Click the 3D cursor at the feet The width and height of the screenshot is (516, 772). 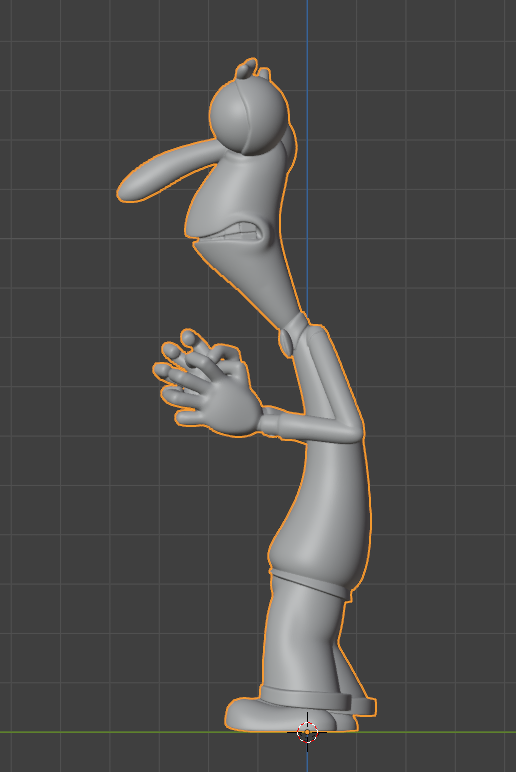[x=307, y=732]
